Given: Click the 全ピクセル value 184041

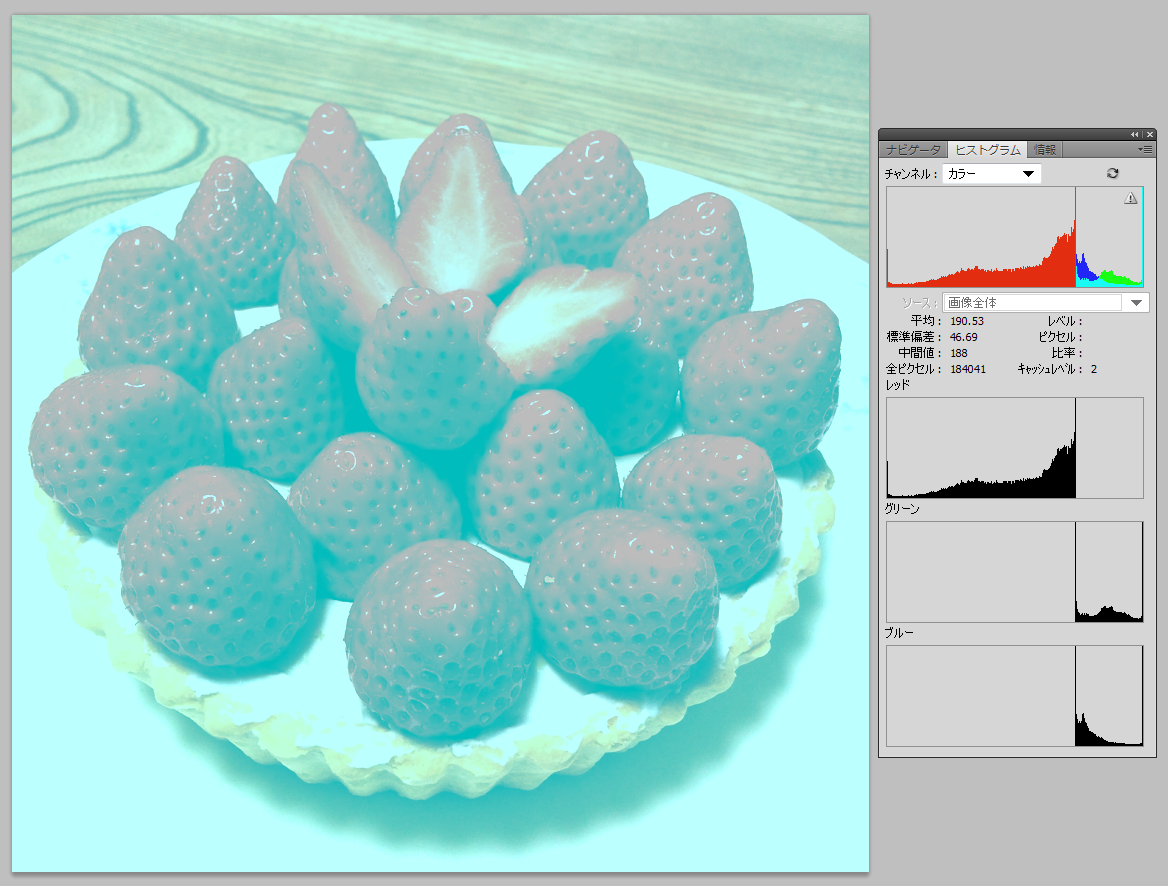Looking at the screenshot, I should (968, 369).
